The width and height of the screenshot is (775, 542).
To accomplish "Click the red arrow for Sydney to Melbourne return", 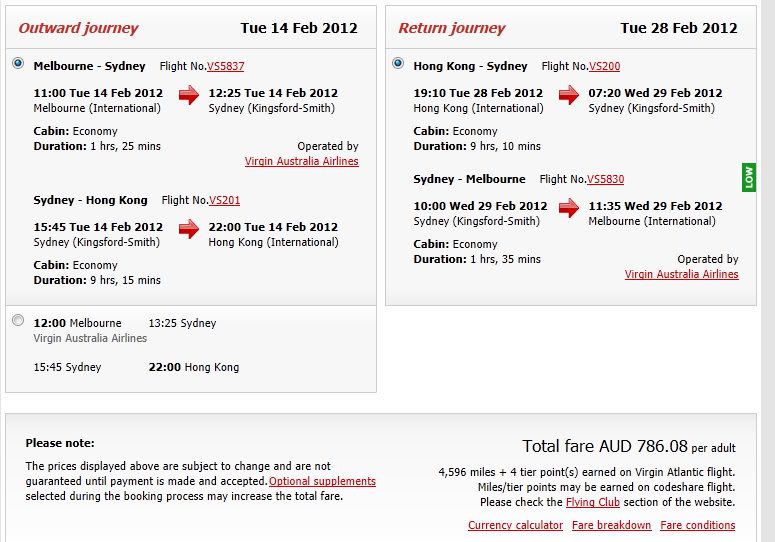I will point(569,208).
